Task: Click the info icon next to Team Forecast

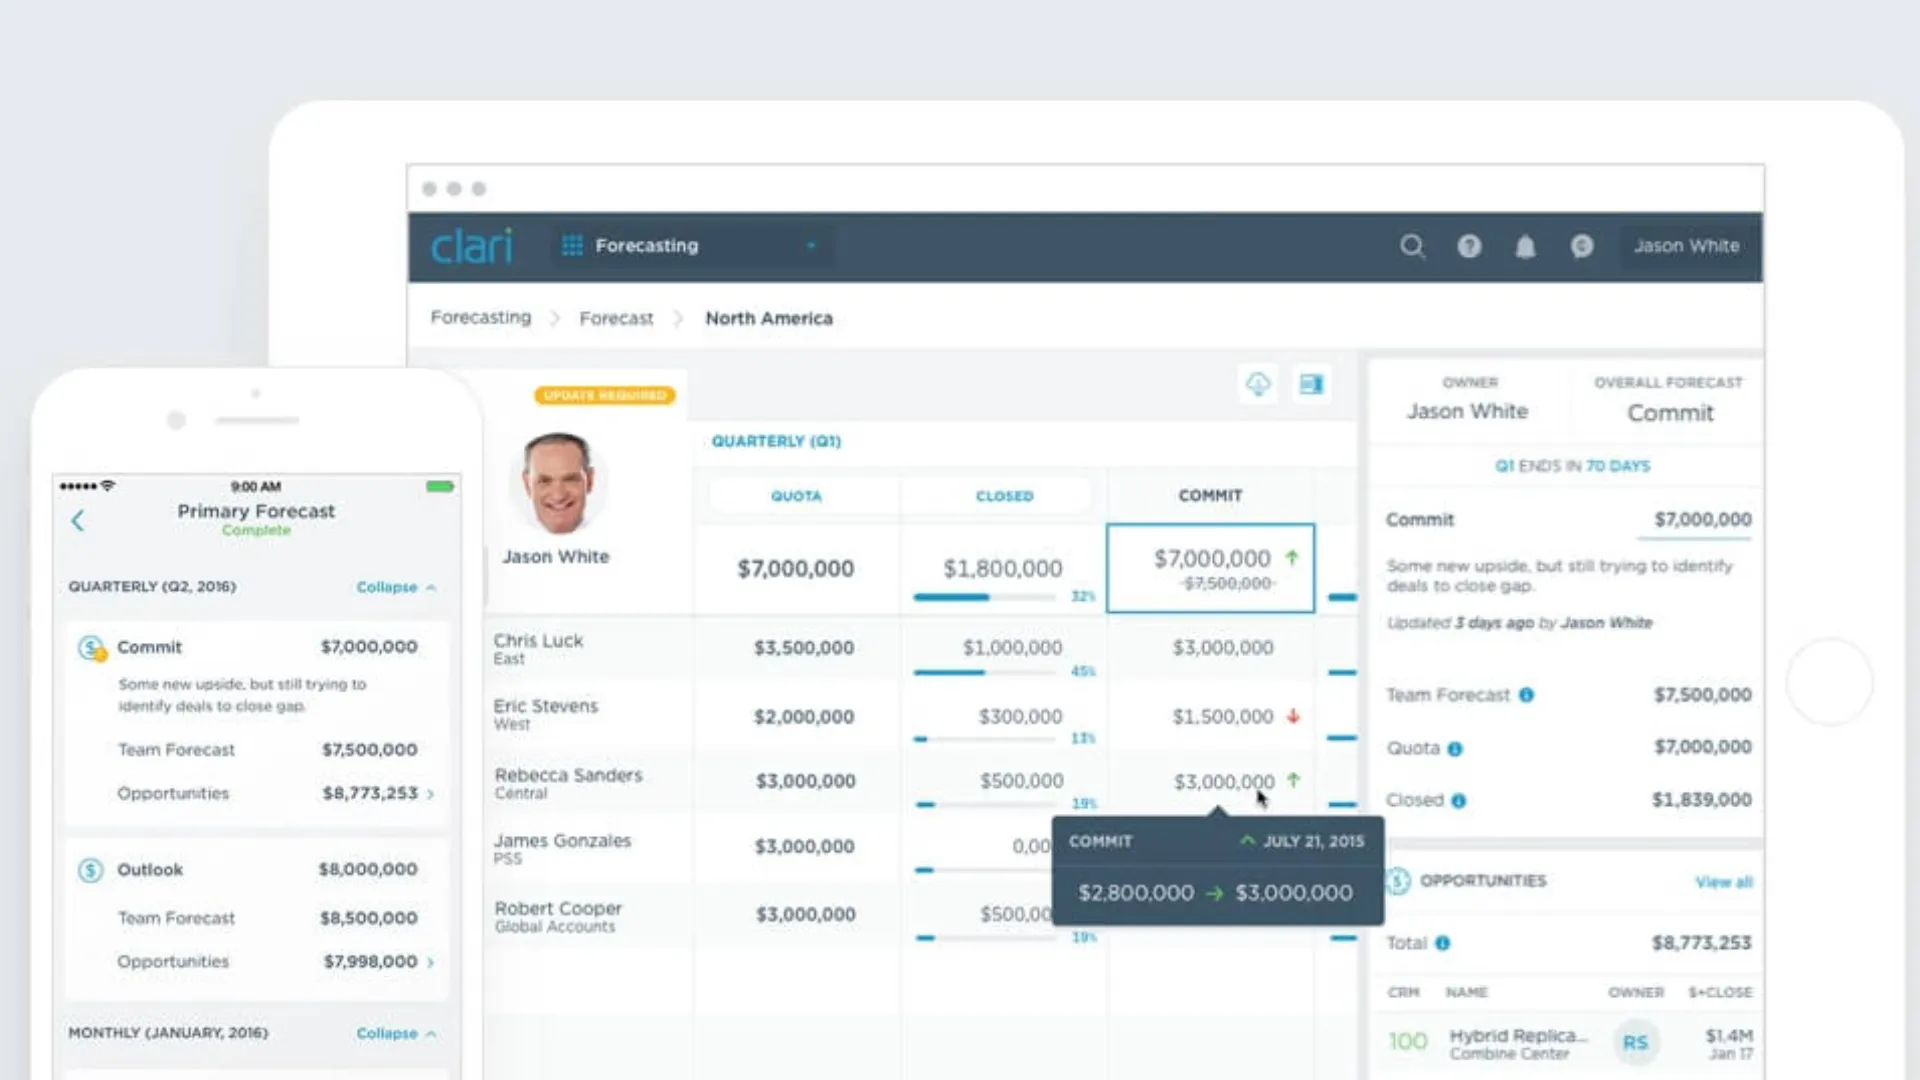Action: 1526,695
